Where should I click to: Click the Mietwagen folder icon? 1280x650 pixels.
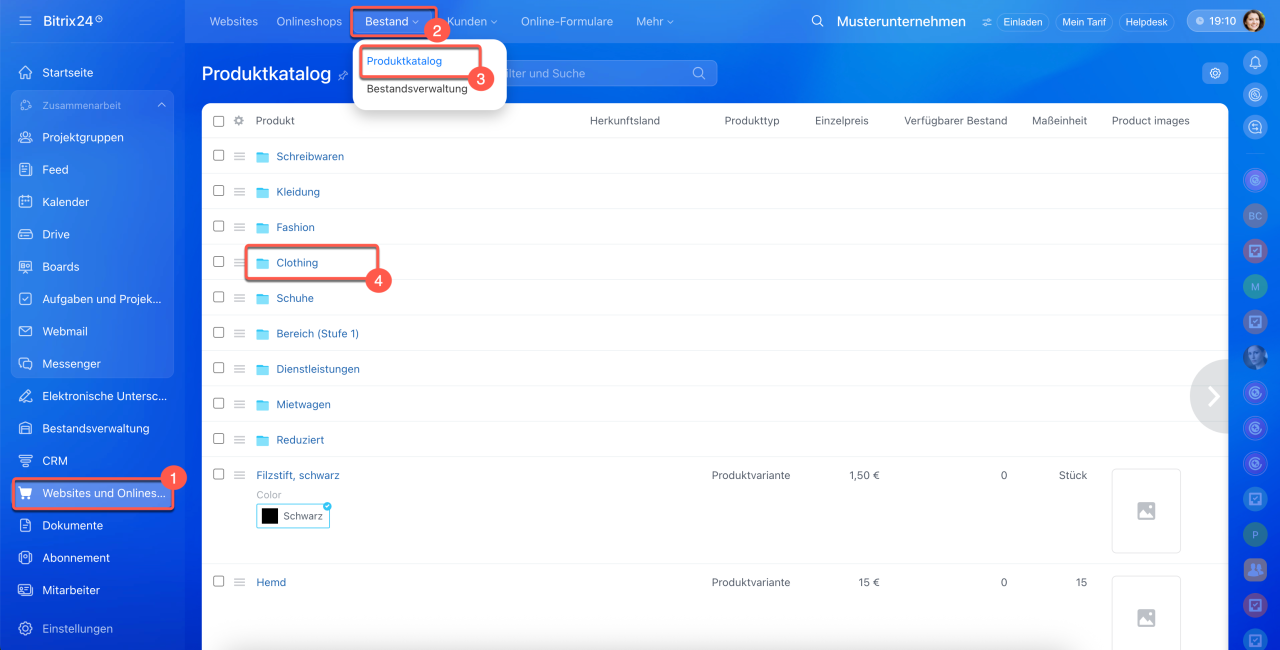(x=263, y=405)
